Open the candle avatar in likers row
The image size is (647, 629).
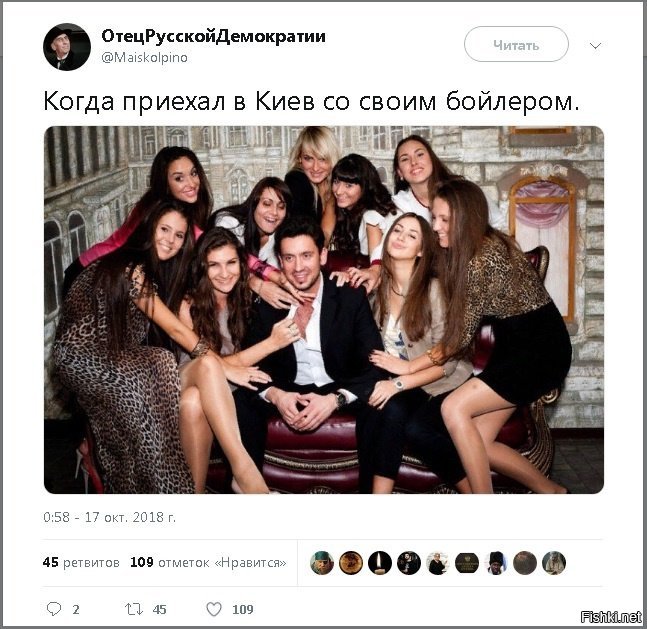click(380, 563)
